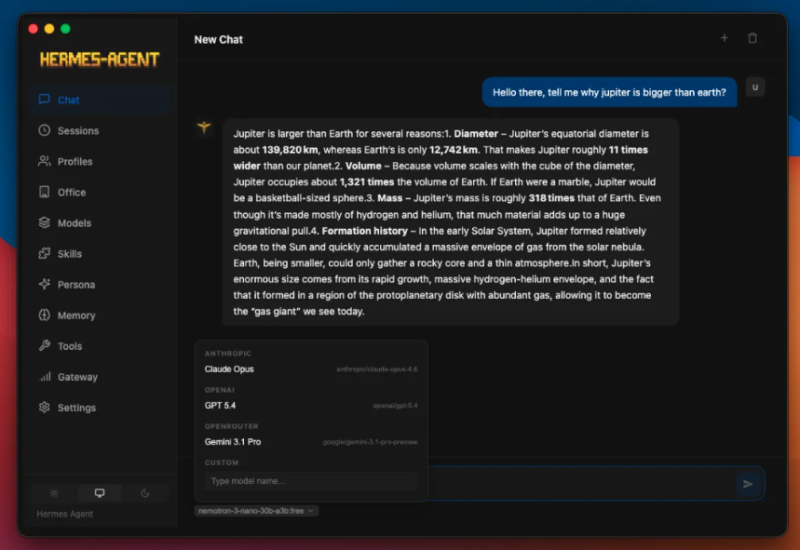Click the Skills puzzle icon
The height and width of the screenshot is (550, 800).
coord(44,254)
